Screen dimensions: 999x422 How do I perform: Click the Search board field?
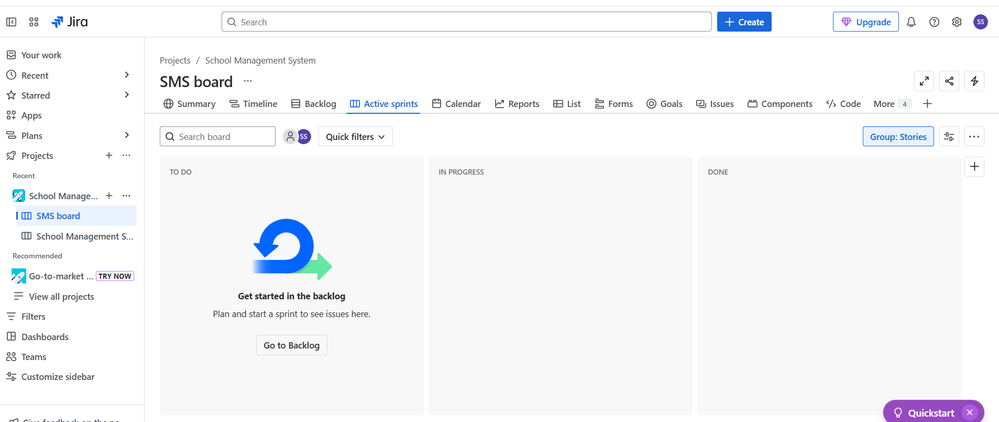tap(217, 136)
